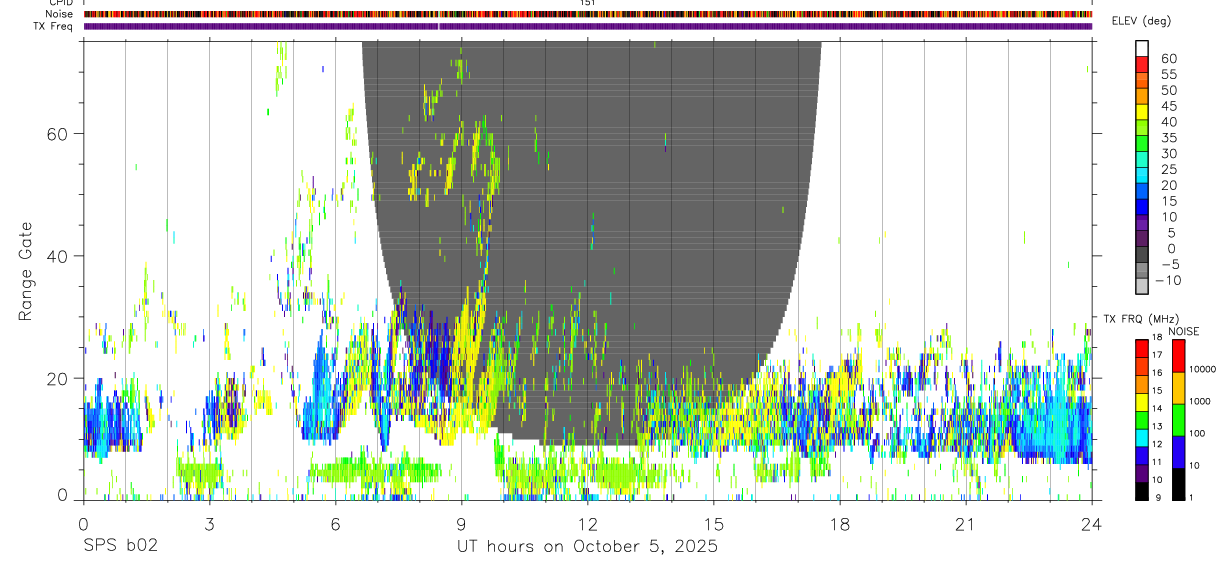1228x567 pixels.
Task: Click the ELEV color bar label "−10"
Action: 1166,280
